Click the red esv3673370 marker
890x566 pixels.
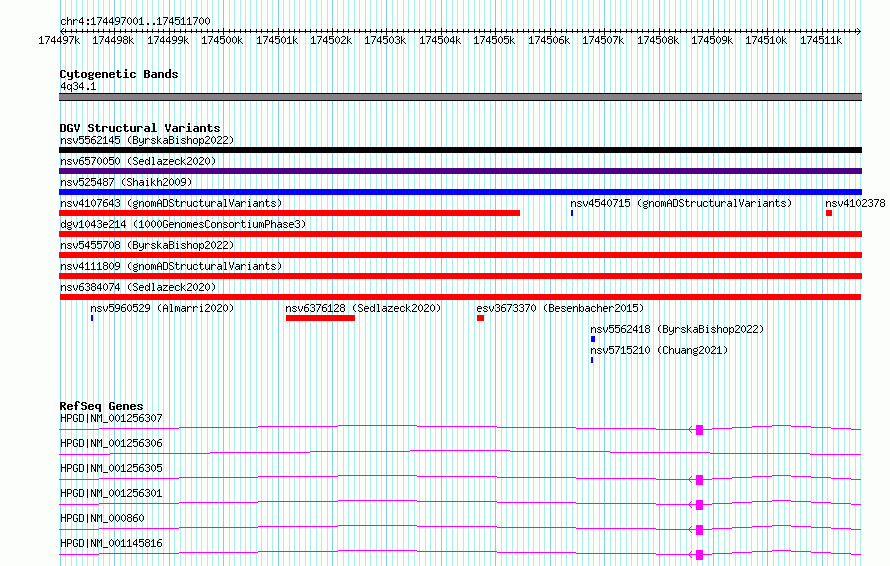[x=481, y=318]
